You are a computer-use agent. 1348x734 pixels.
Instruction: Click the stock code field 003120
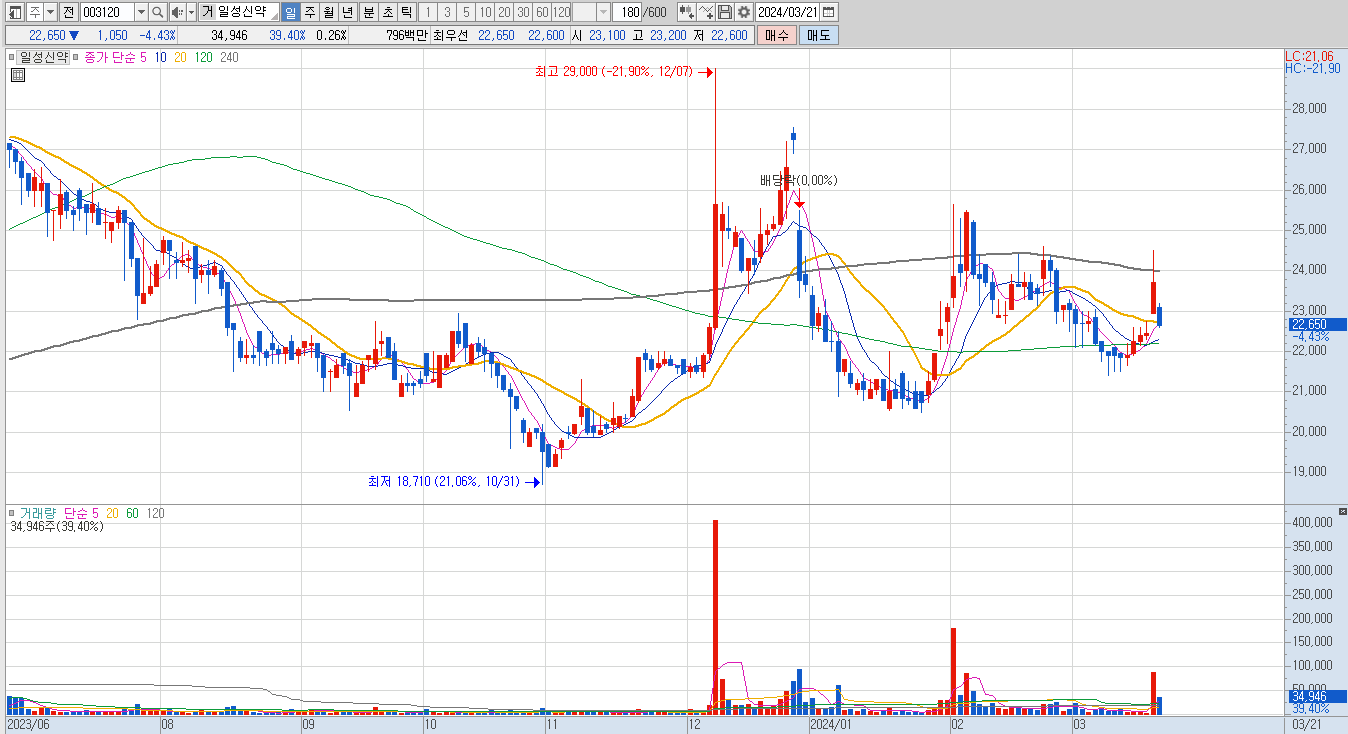[x=107, y=12]
